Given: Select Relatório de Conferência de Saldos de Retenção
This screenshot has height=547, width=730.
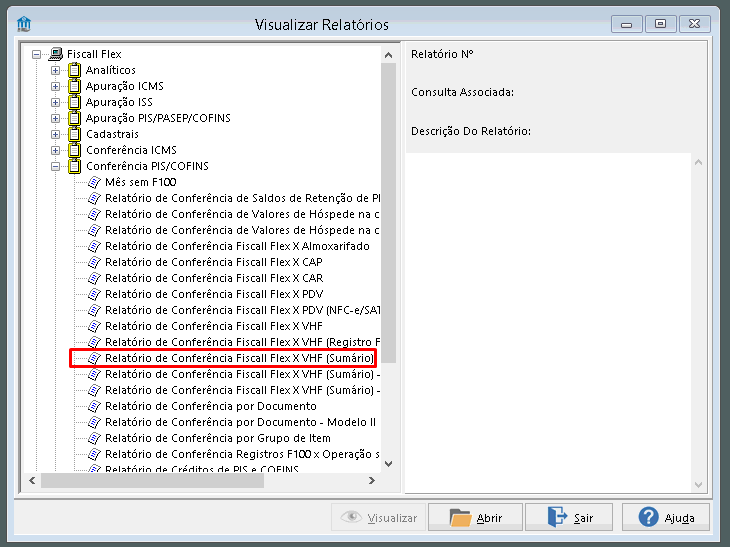Looking at the screenshot, I should click(x=242, y=198).
